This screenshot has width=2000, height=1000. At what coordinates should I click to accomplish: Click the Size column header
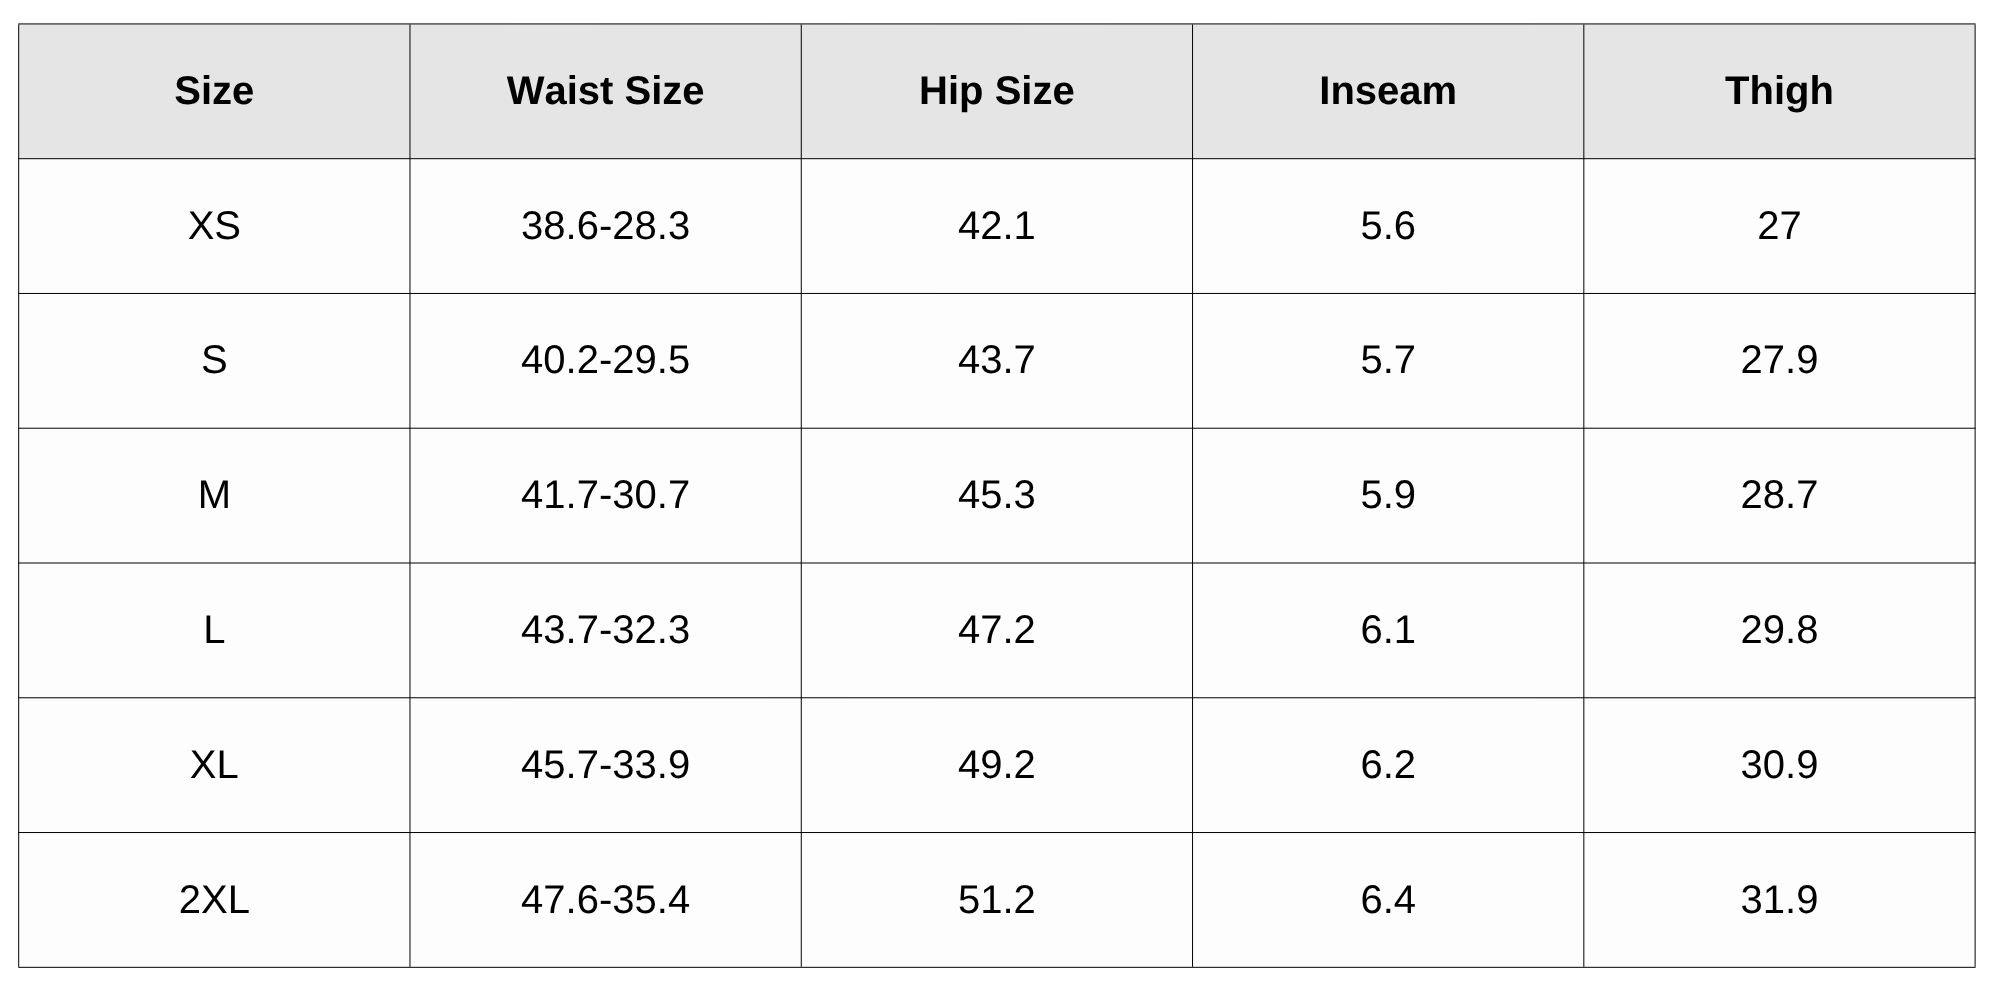point(214,91)
